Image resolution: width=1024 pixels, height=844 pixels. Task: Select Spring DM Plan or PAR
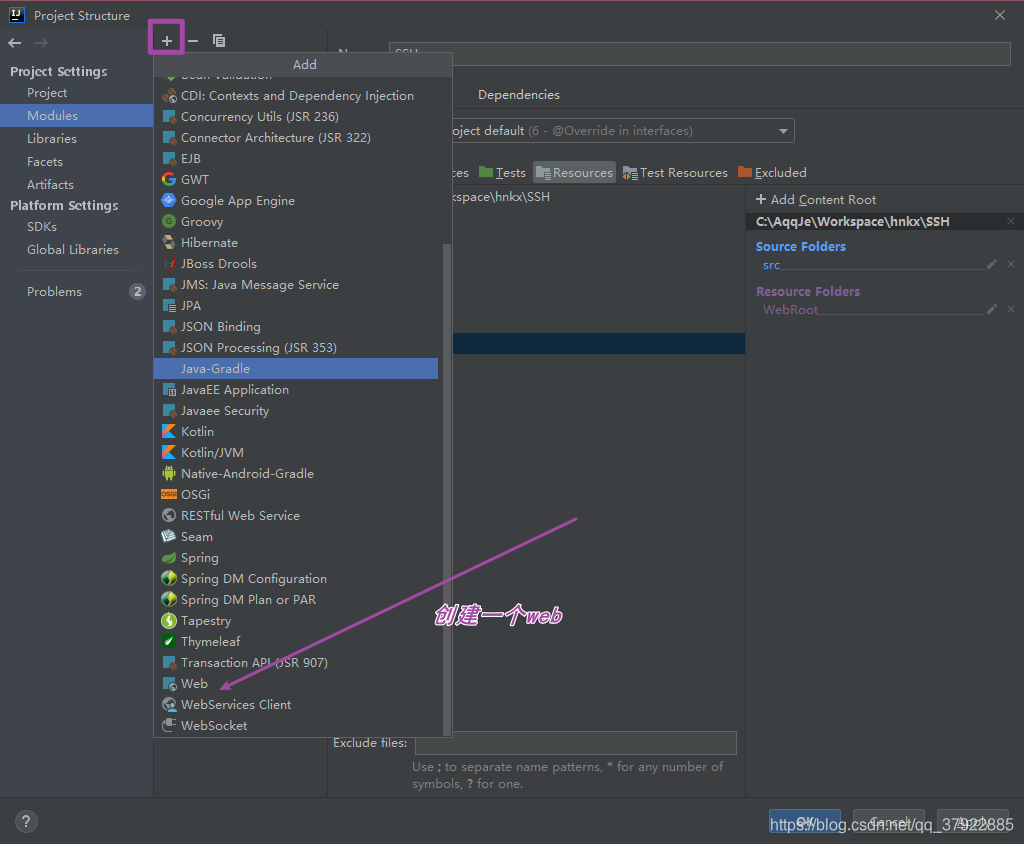(296, 600)
